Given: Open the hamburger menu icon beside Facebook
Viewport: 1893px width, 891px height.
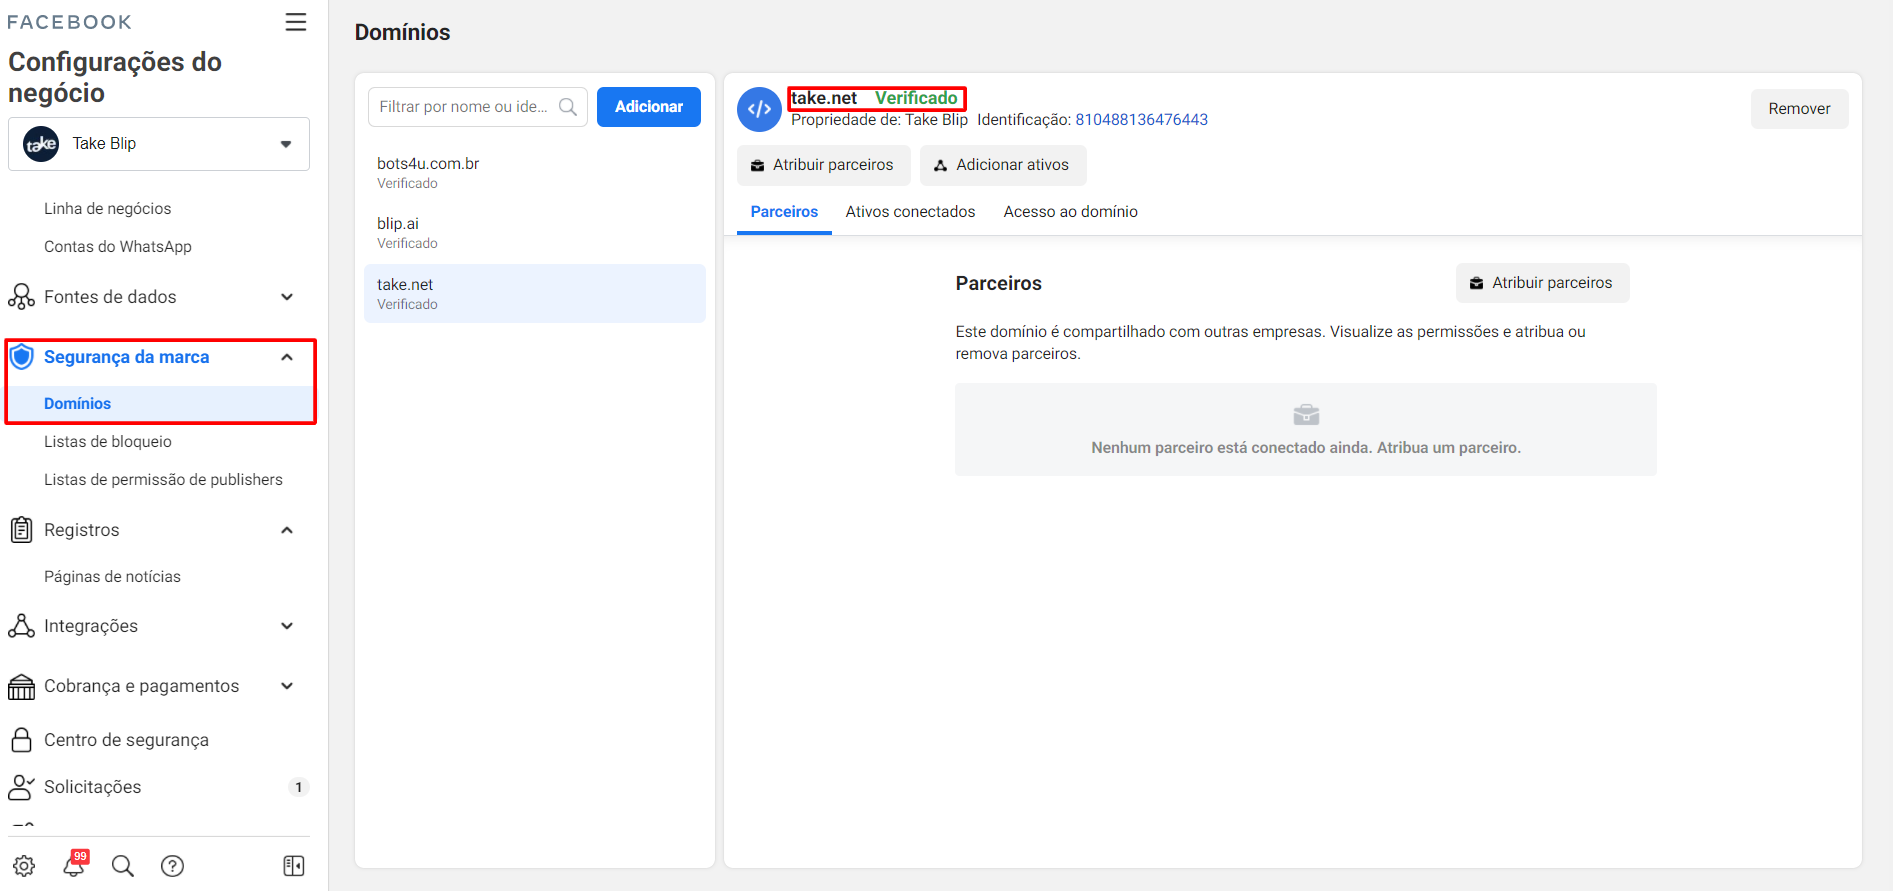Looking at the screenshot, I should pyautogui.click(x=295, y=22).
